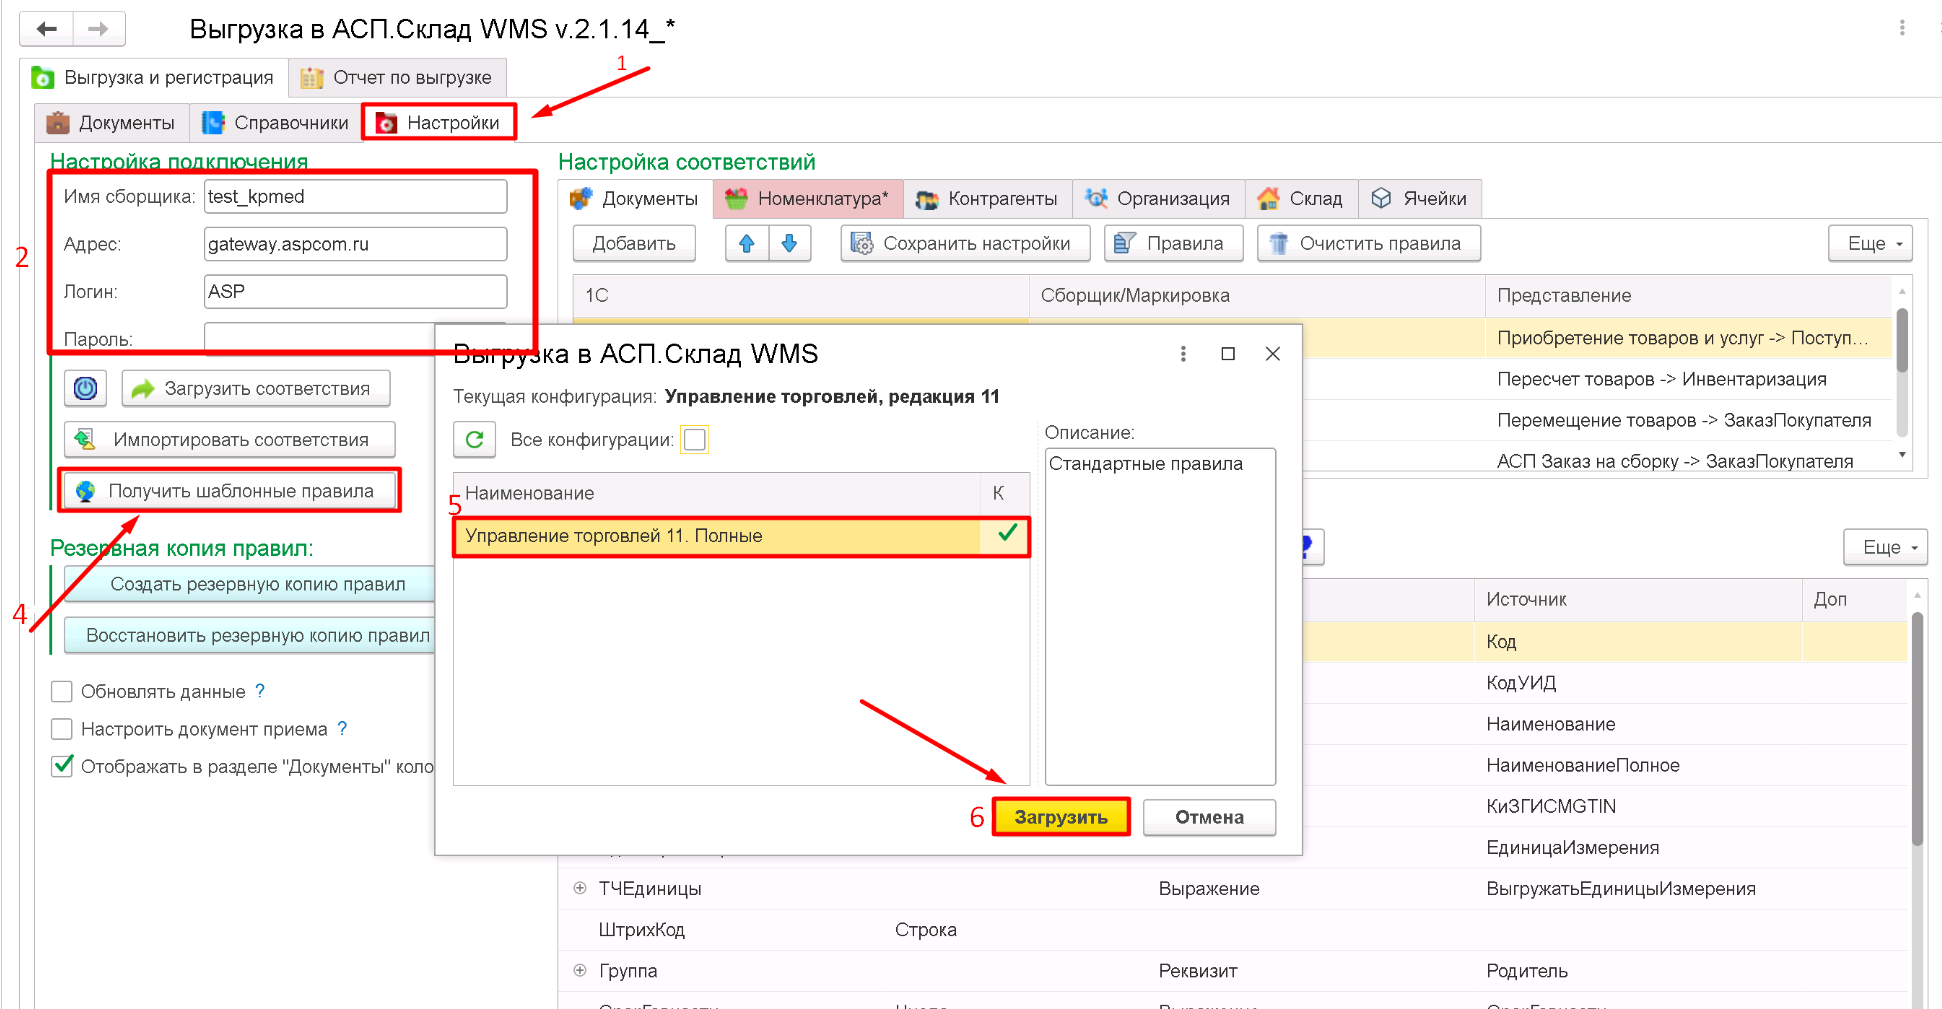Click the power icon button left of 'Загрузить соответствия'

point(86,388)
